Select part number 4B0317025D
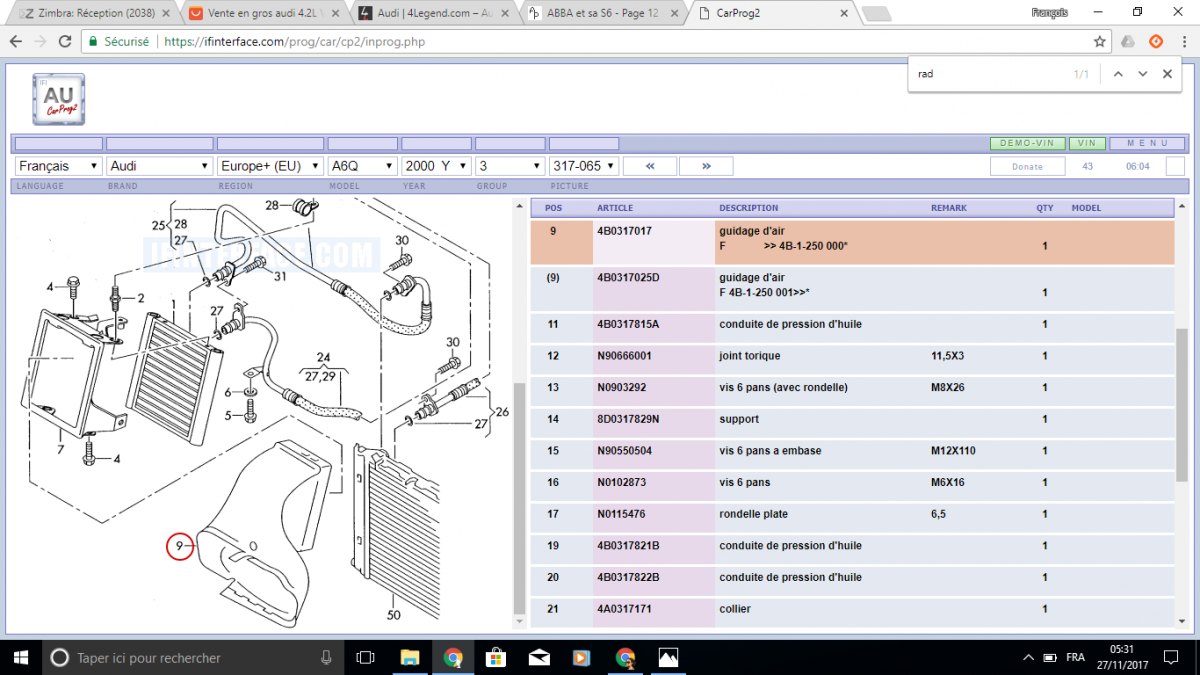This screenshot has width=1200, height=675. 629,277
